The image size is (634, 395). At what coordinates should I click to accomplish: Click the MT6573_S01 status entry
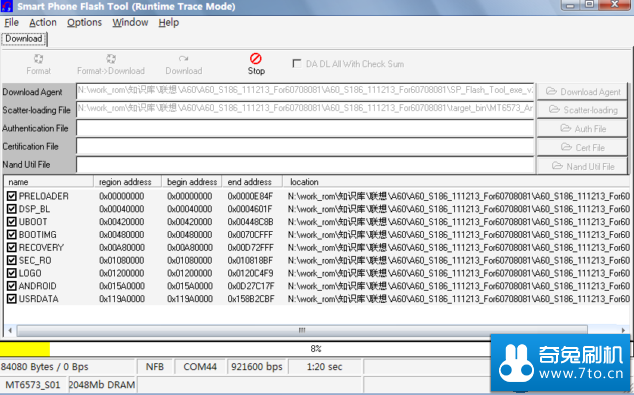pyautogui.click(x=32, y=384)
